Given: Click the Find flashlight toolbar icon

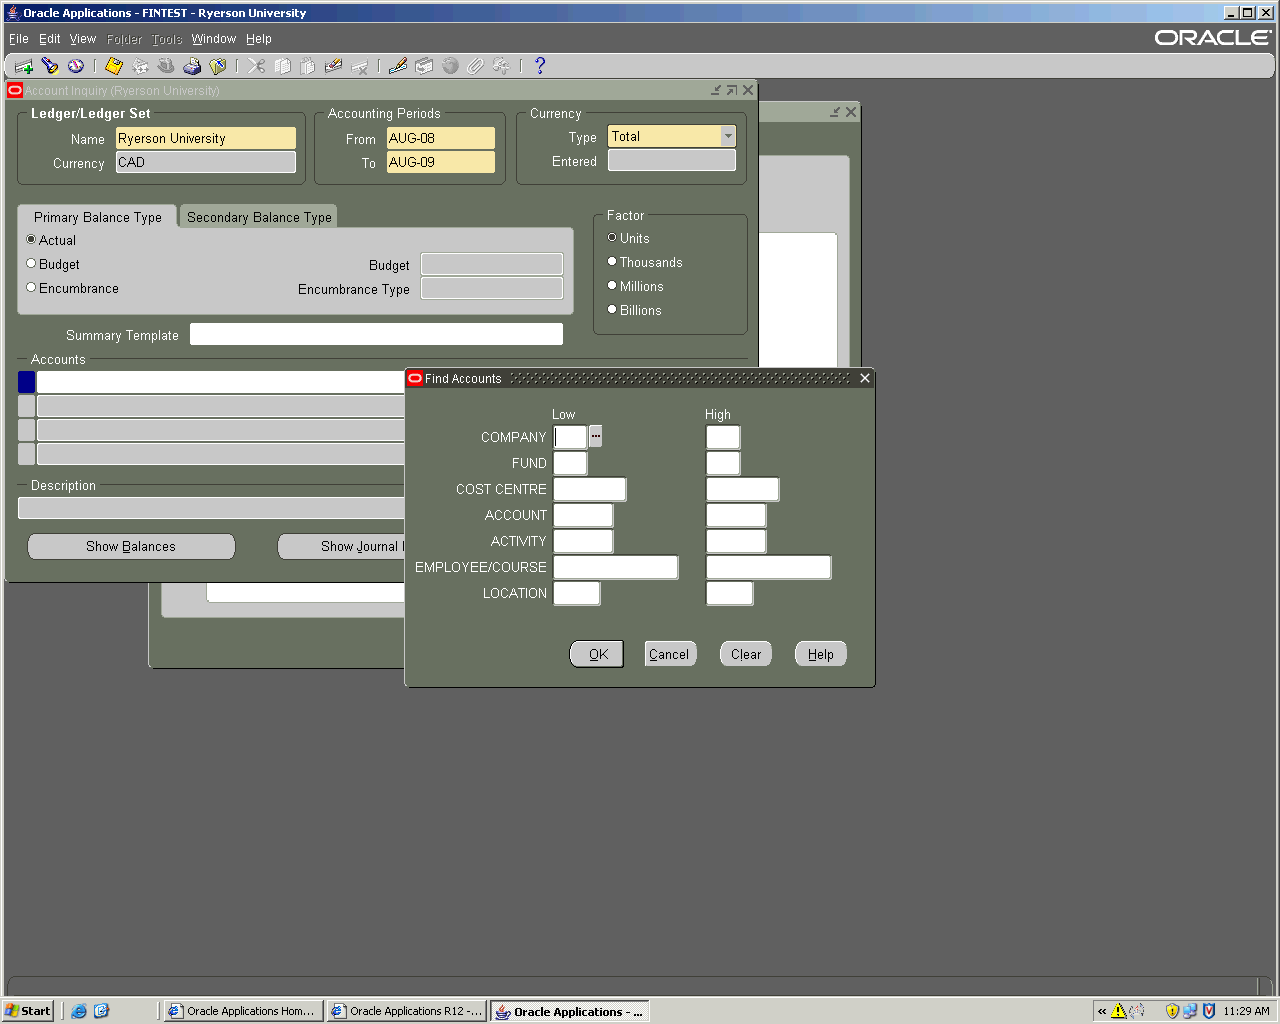Looking at the screenshot, I should (50, 66).
